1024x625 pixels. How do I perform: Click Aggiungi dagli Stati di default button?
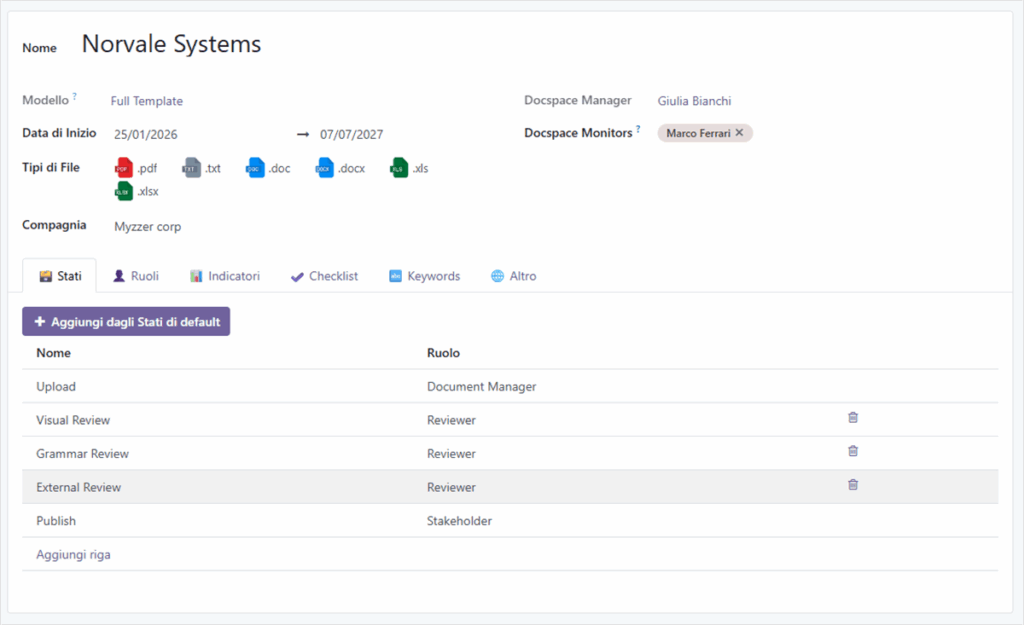126,321
